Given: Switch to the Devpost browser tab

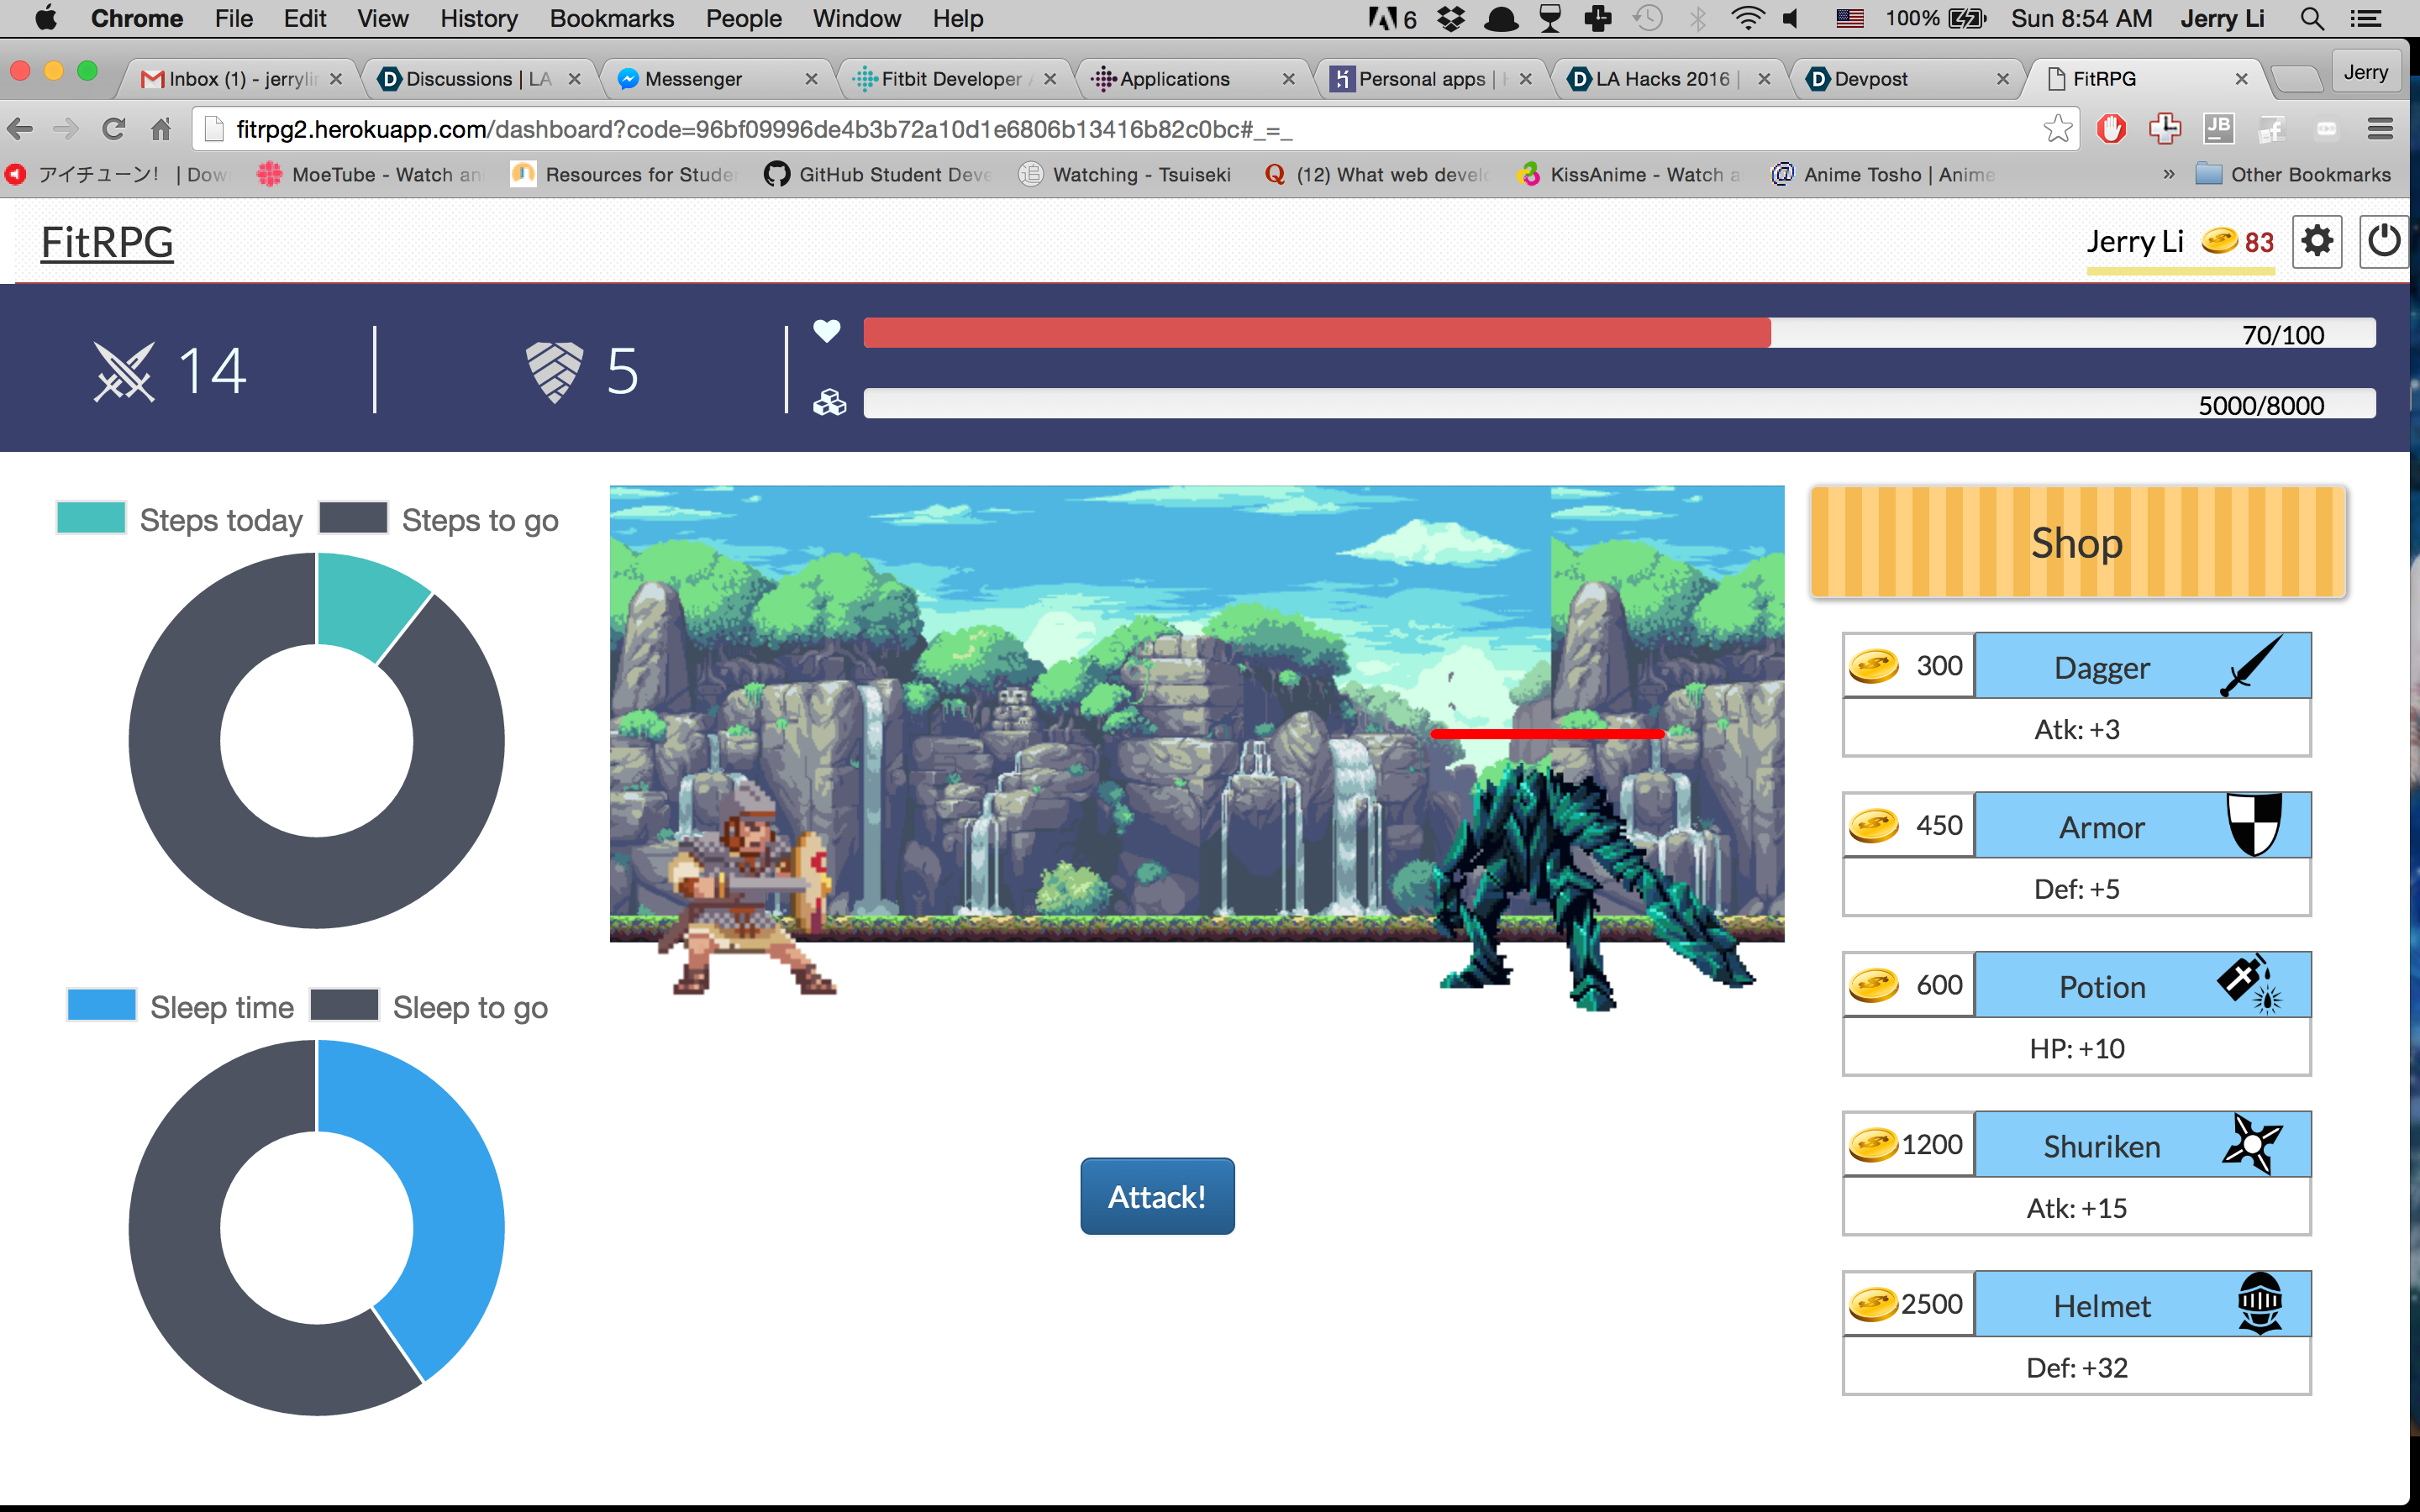Looking at the screenshot, I should 1872,78.
